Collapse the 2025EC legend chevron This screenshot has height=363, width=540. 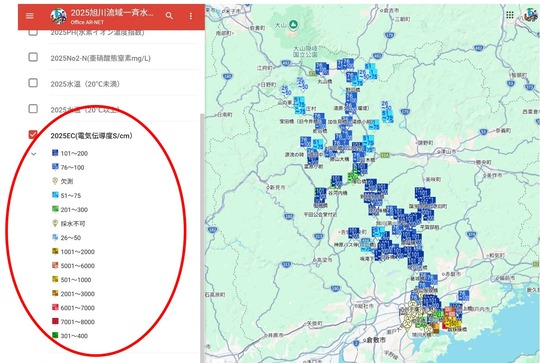click(33, 154)
